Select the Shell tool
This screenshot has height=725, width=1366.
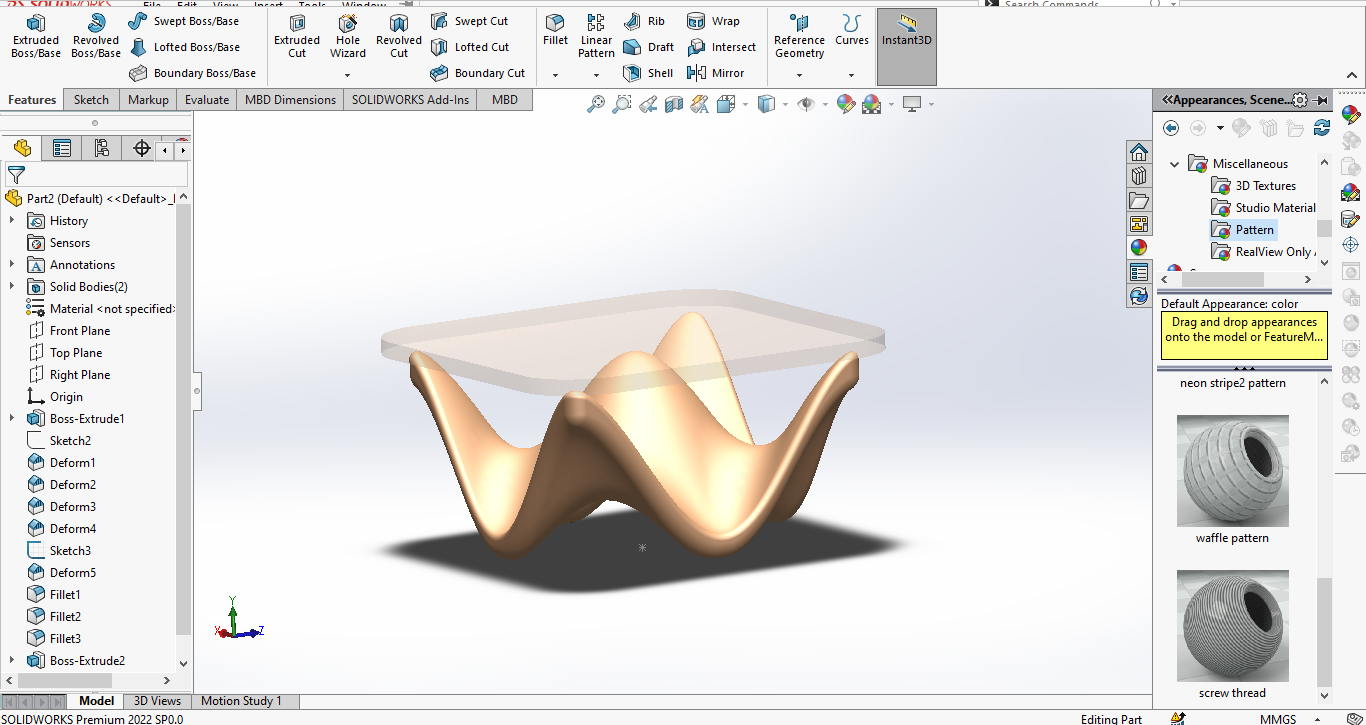648,73
